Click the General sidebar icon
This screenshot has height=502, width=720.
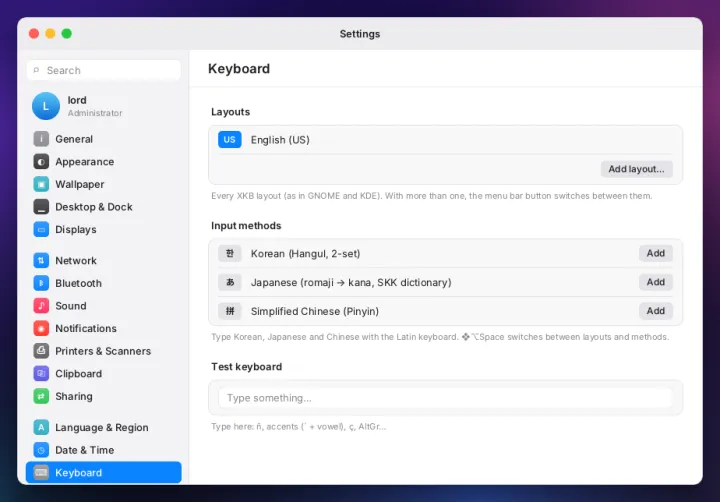coord(41,139)
